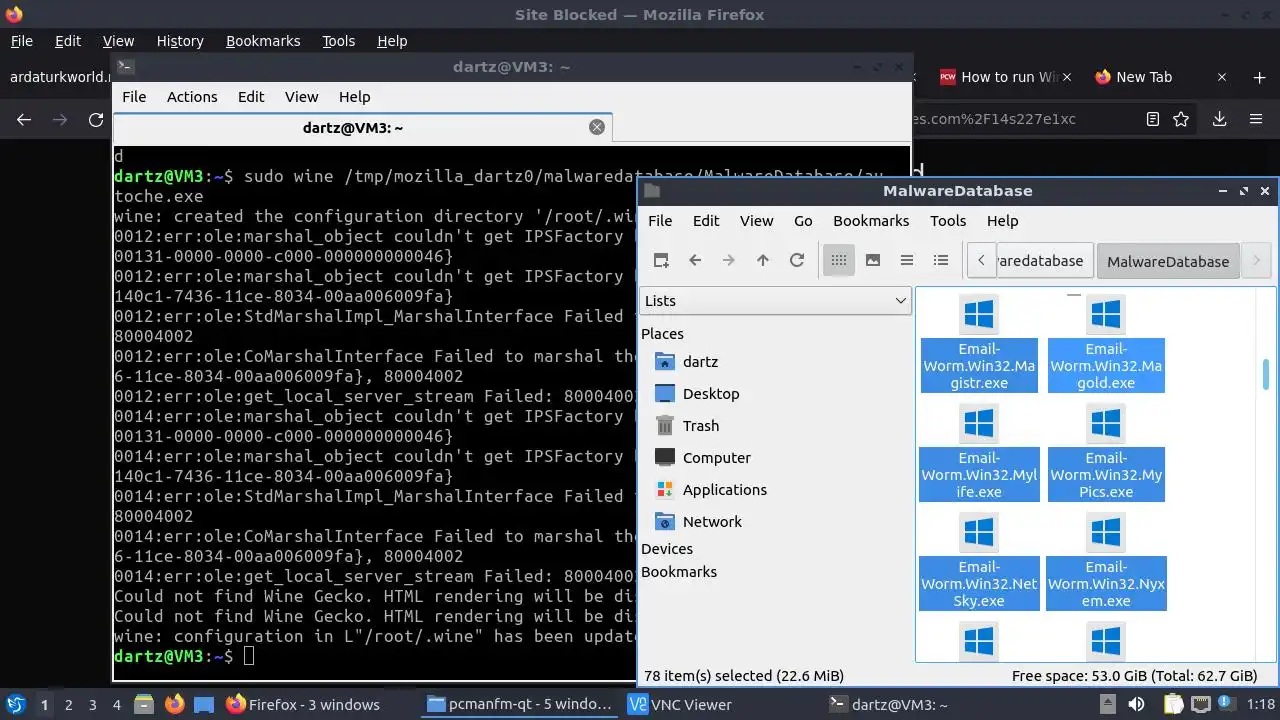
Task: Reload the Firefox page
Action: pyautogui.click(x=96, y=119)
